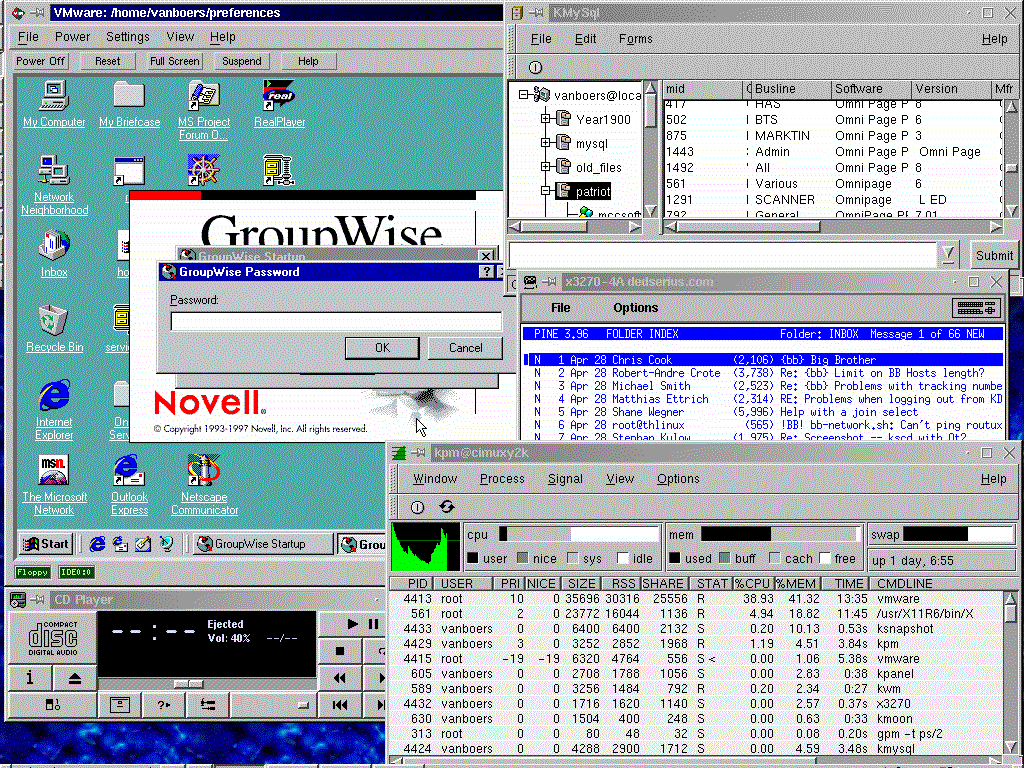This screenshot has height=768, width=1024.
Task: Select the vmware process row PID 4413
Action: click(x=696, y=598)
